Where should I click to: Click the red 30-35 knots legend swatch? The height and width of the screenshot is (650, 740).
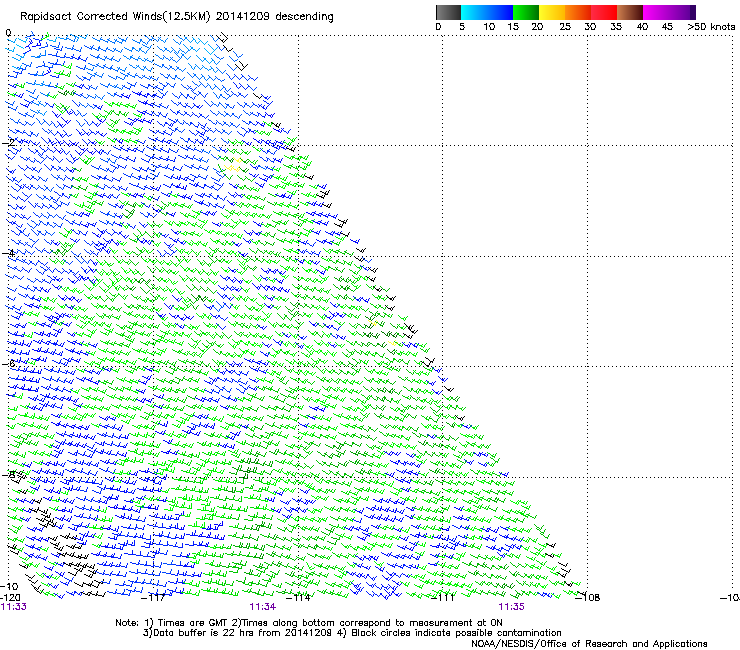(x=604, y=13)
